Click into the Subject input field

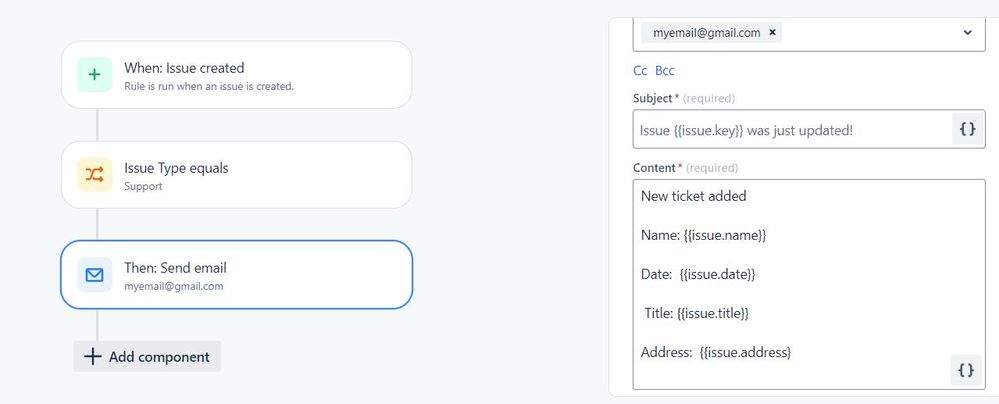[x=792, y=131]
